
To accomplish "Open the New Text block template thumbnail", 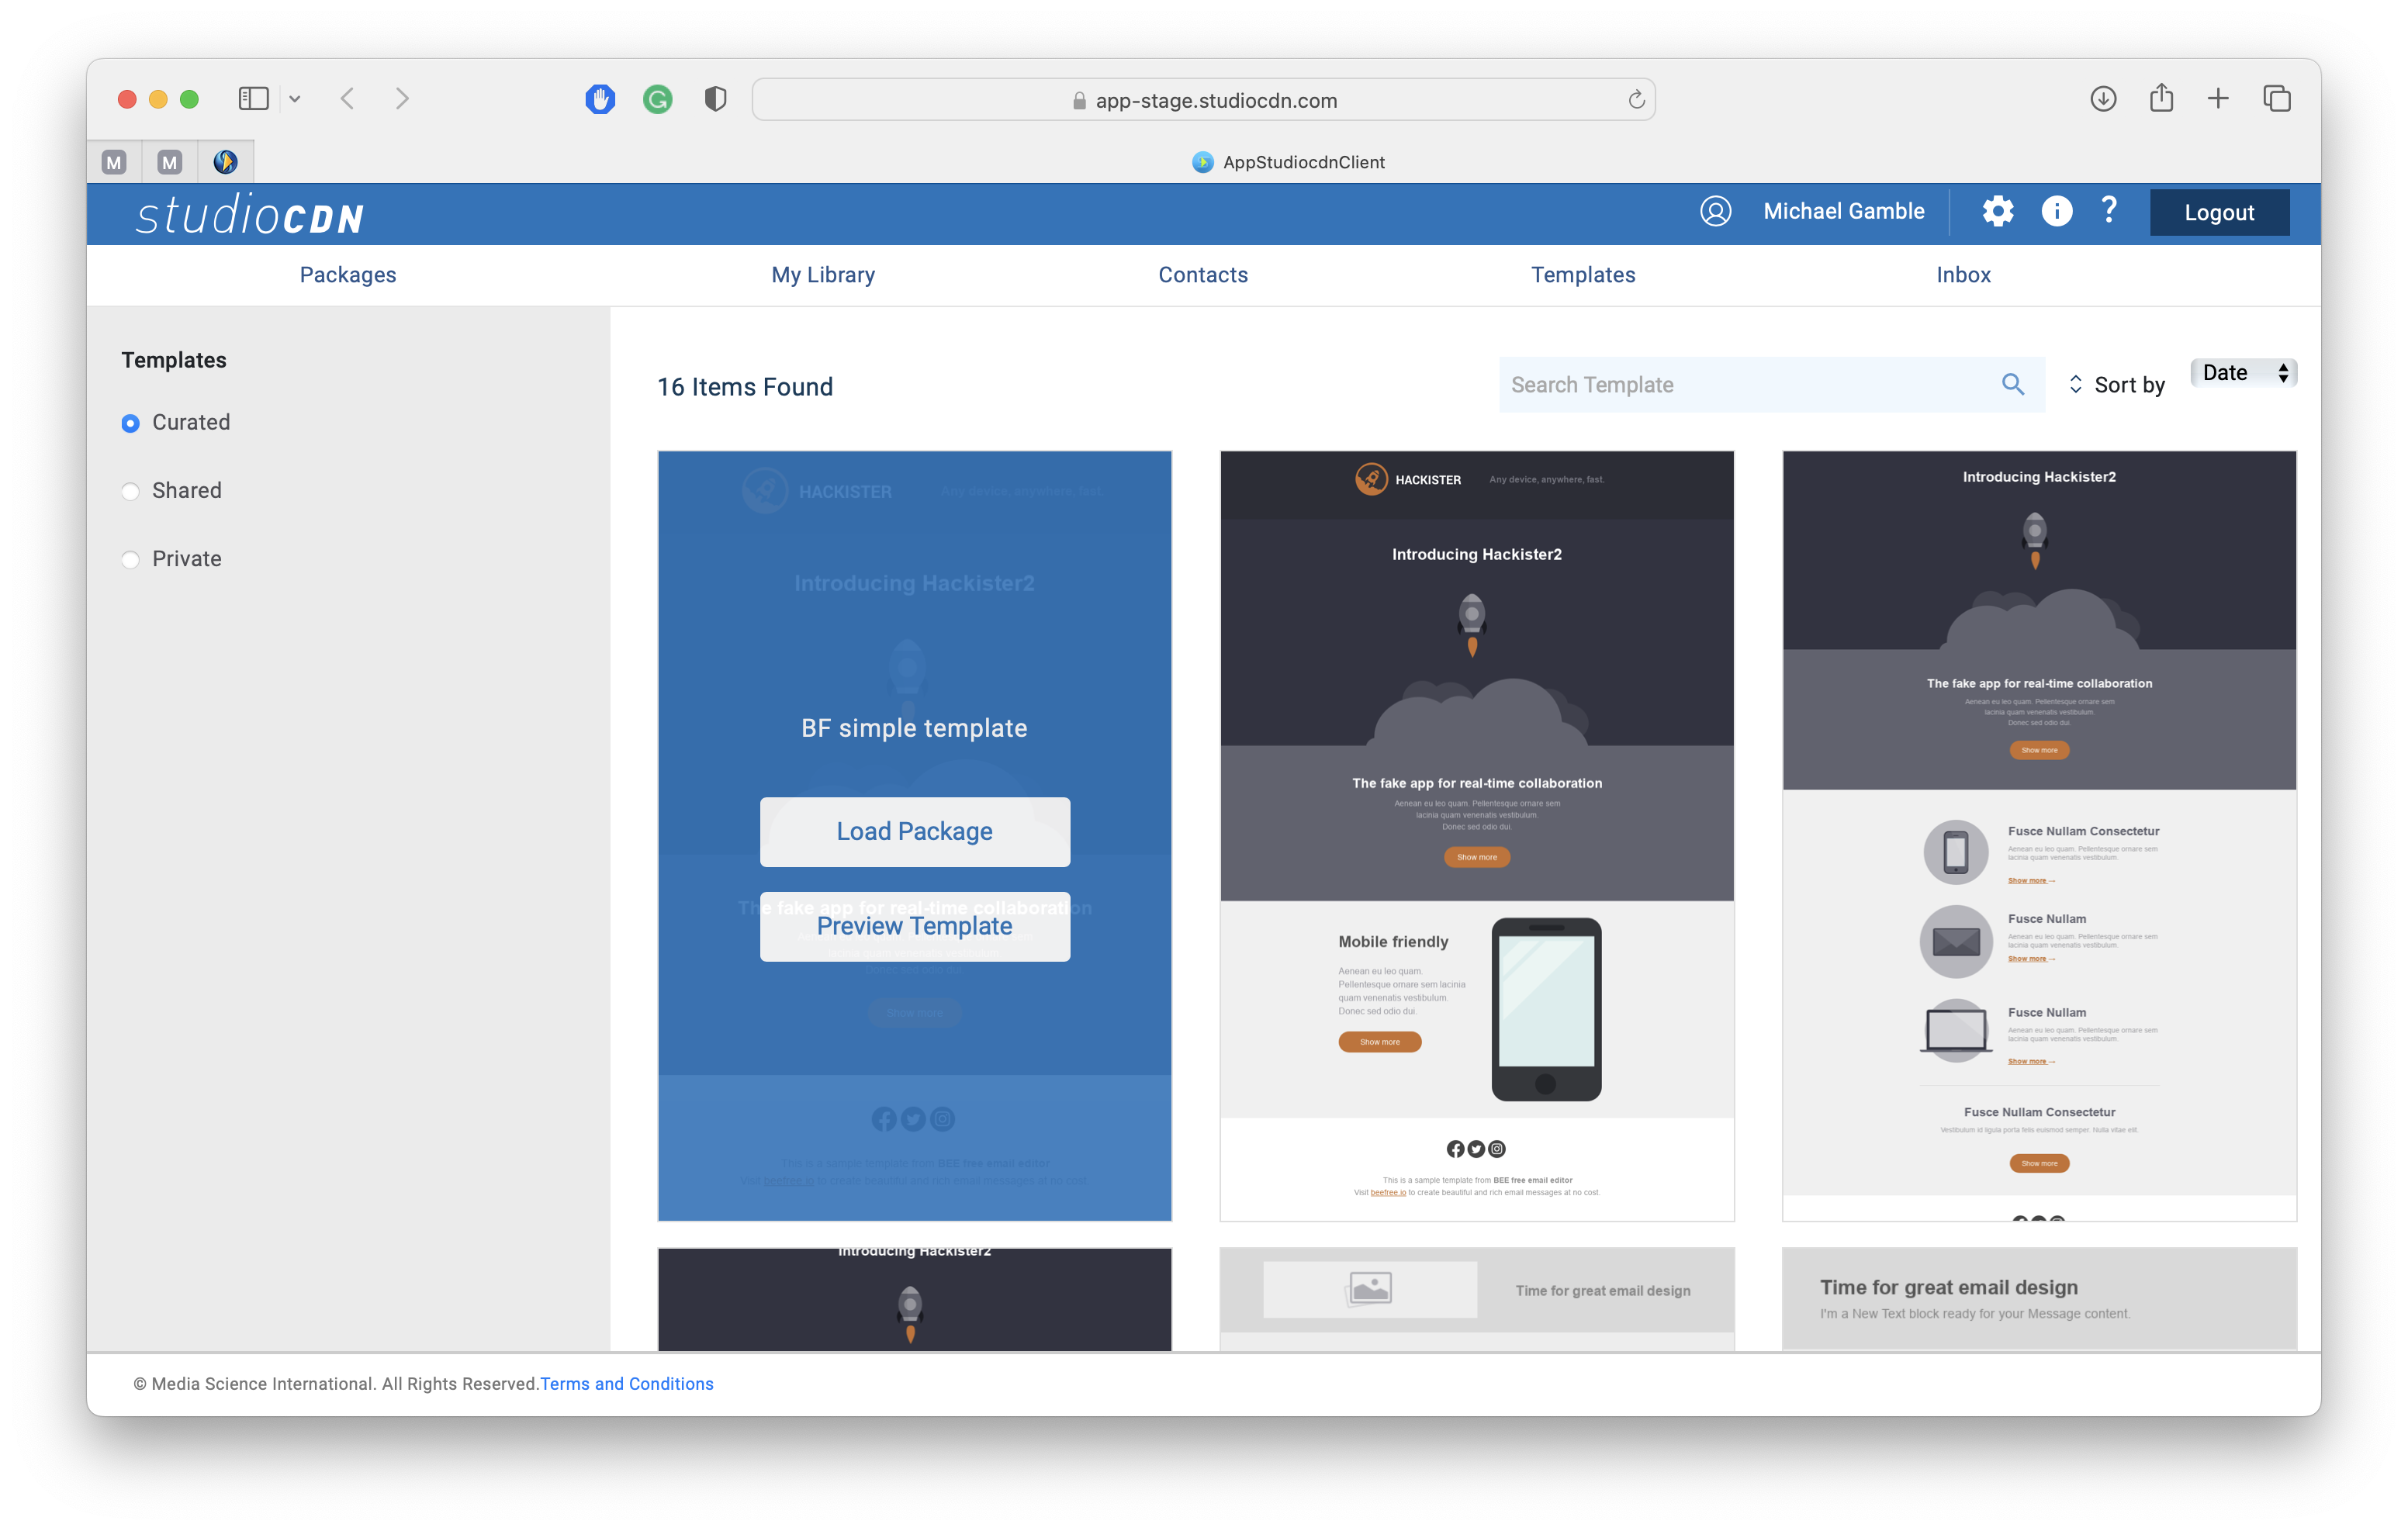I will (x=2039, y=1299).
